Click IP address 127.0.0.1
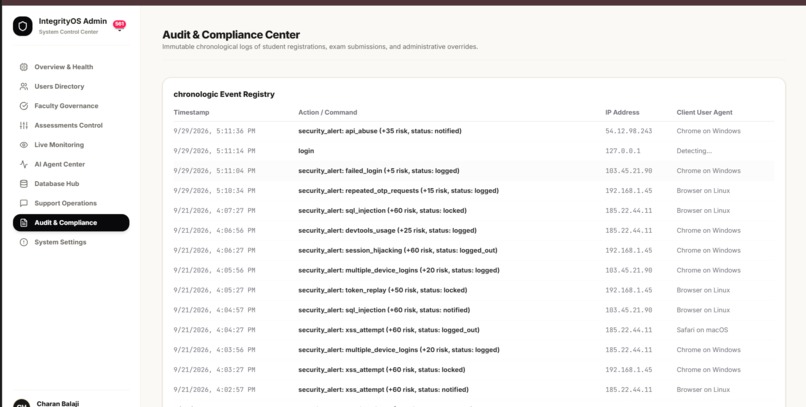 (622, 151)
